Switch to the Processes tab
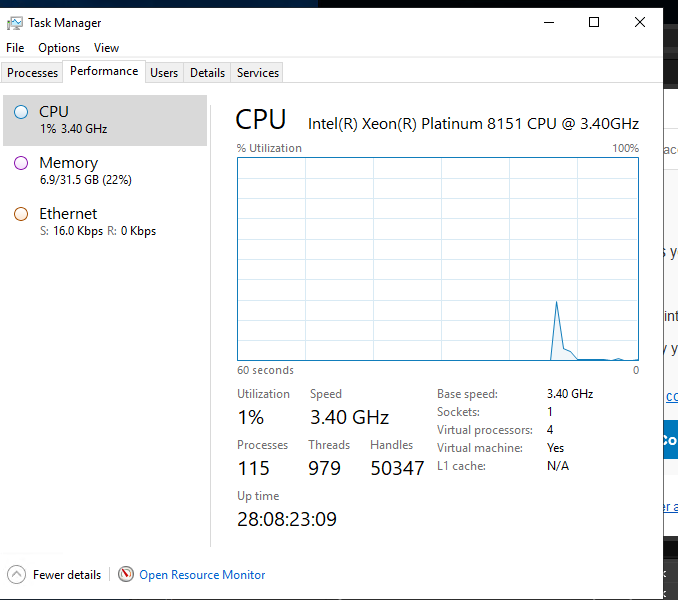678x600 pixels. click(x=33, y=73)
